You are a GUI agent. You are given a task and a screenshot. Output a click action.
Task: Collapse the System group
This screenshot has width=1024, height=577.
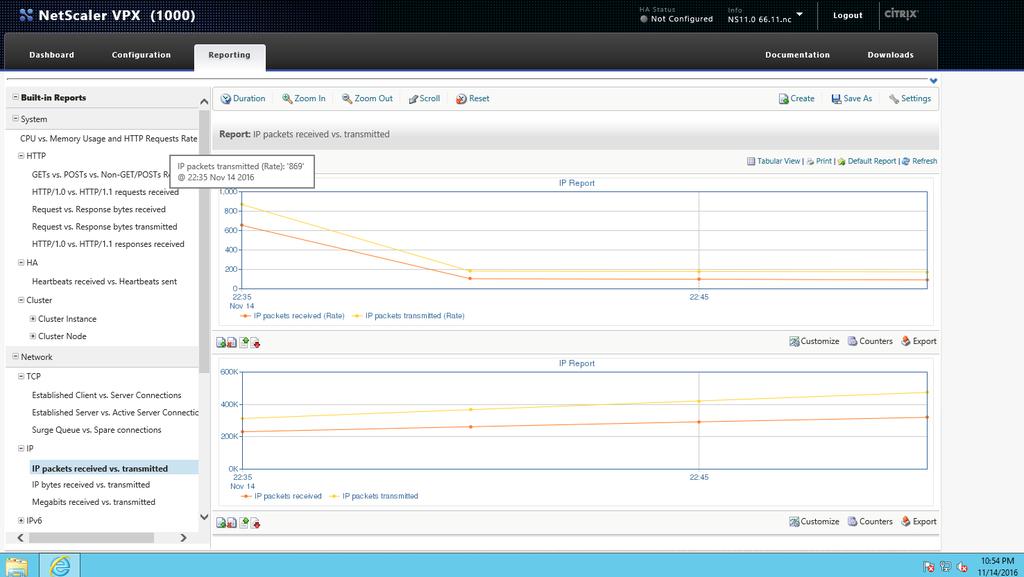pyautogui.click(x=15, y=119)
